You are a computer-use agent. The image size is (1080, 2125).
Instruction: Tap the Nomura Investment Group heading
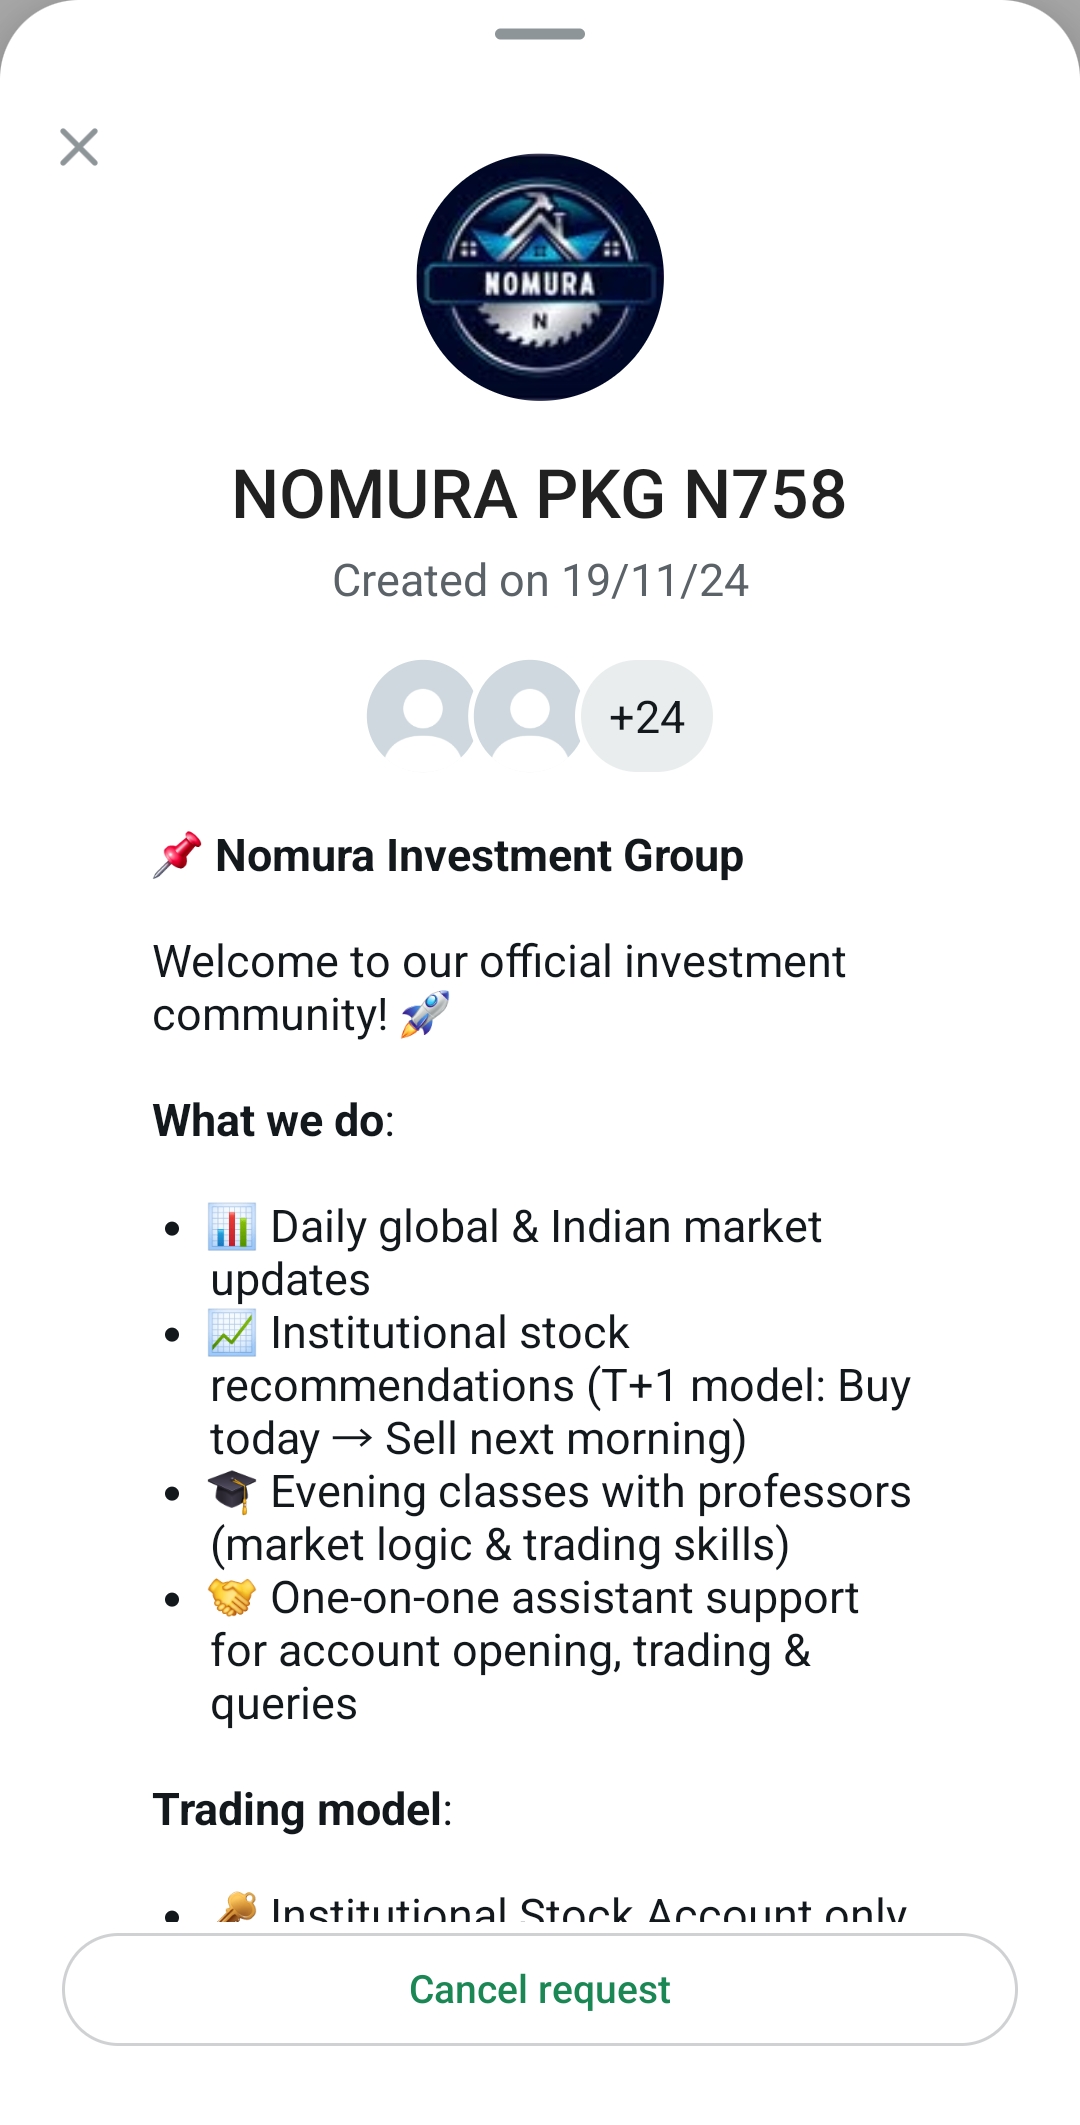pyautogui.click(x=479, y=856)
